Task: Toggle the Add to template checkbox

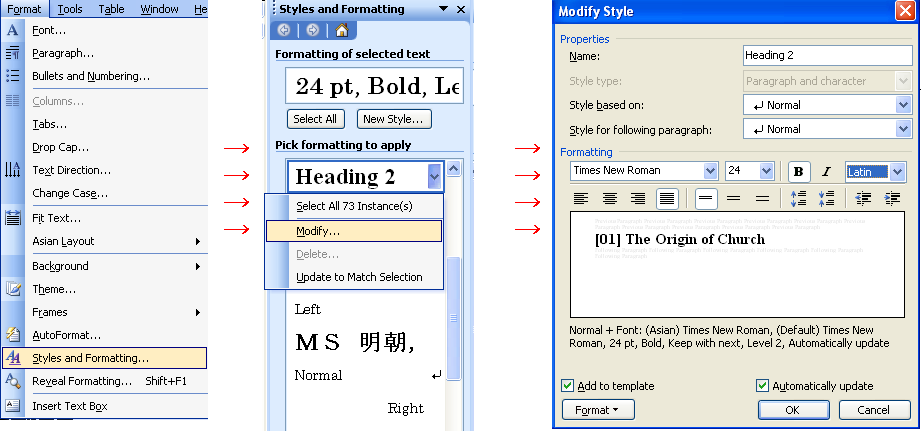Action: pyautogui.click(x=568, y=386)
